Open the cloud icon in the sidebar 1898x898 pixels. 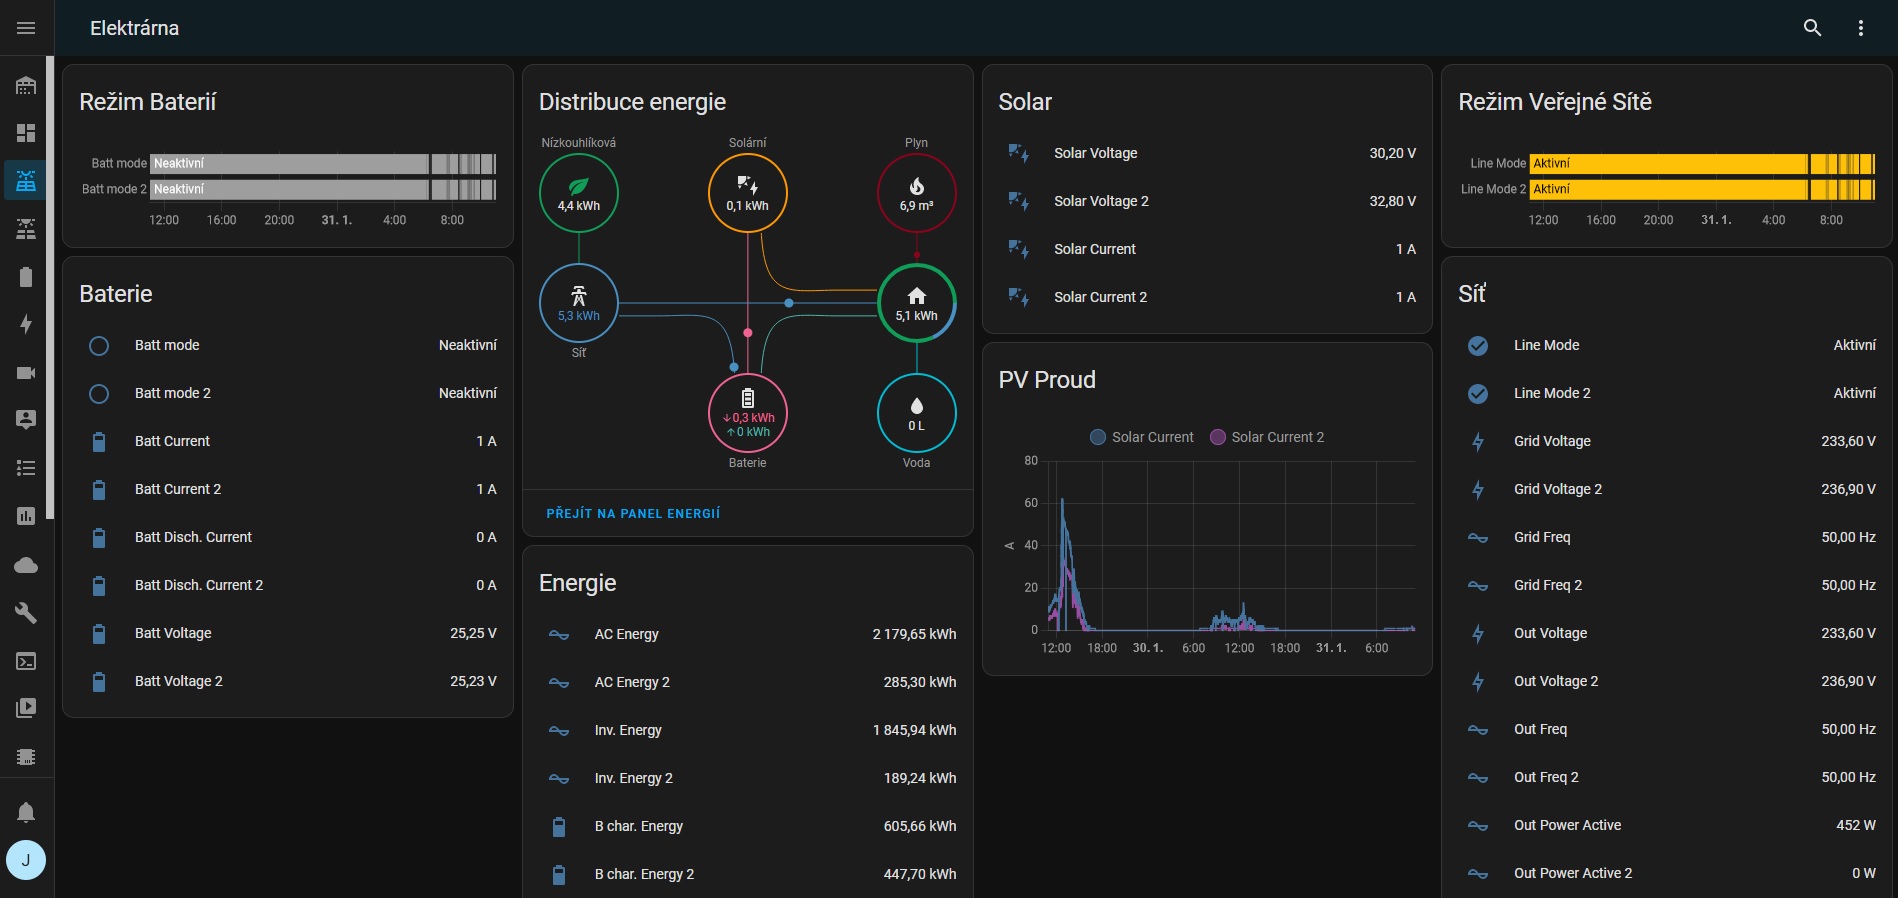[x=26, y=565]
